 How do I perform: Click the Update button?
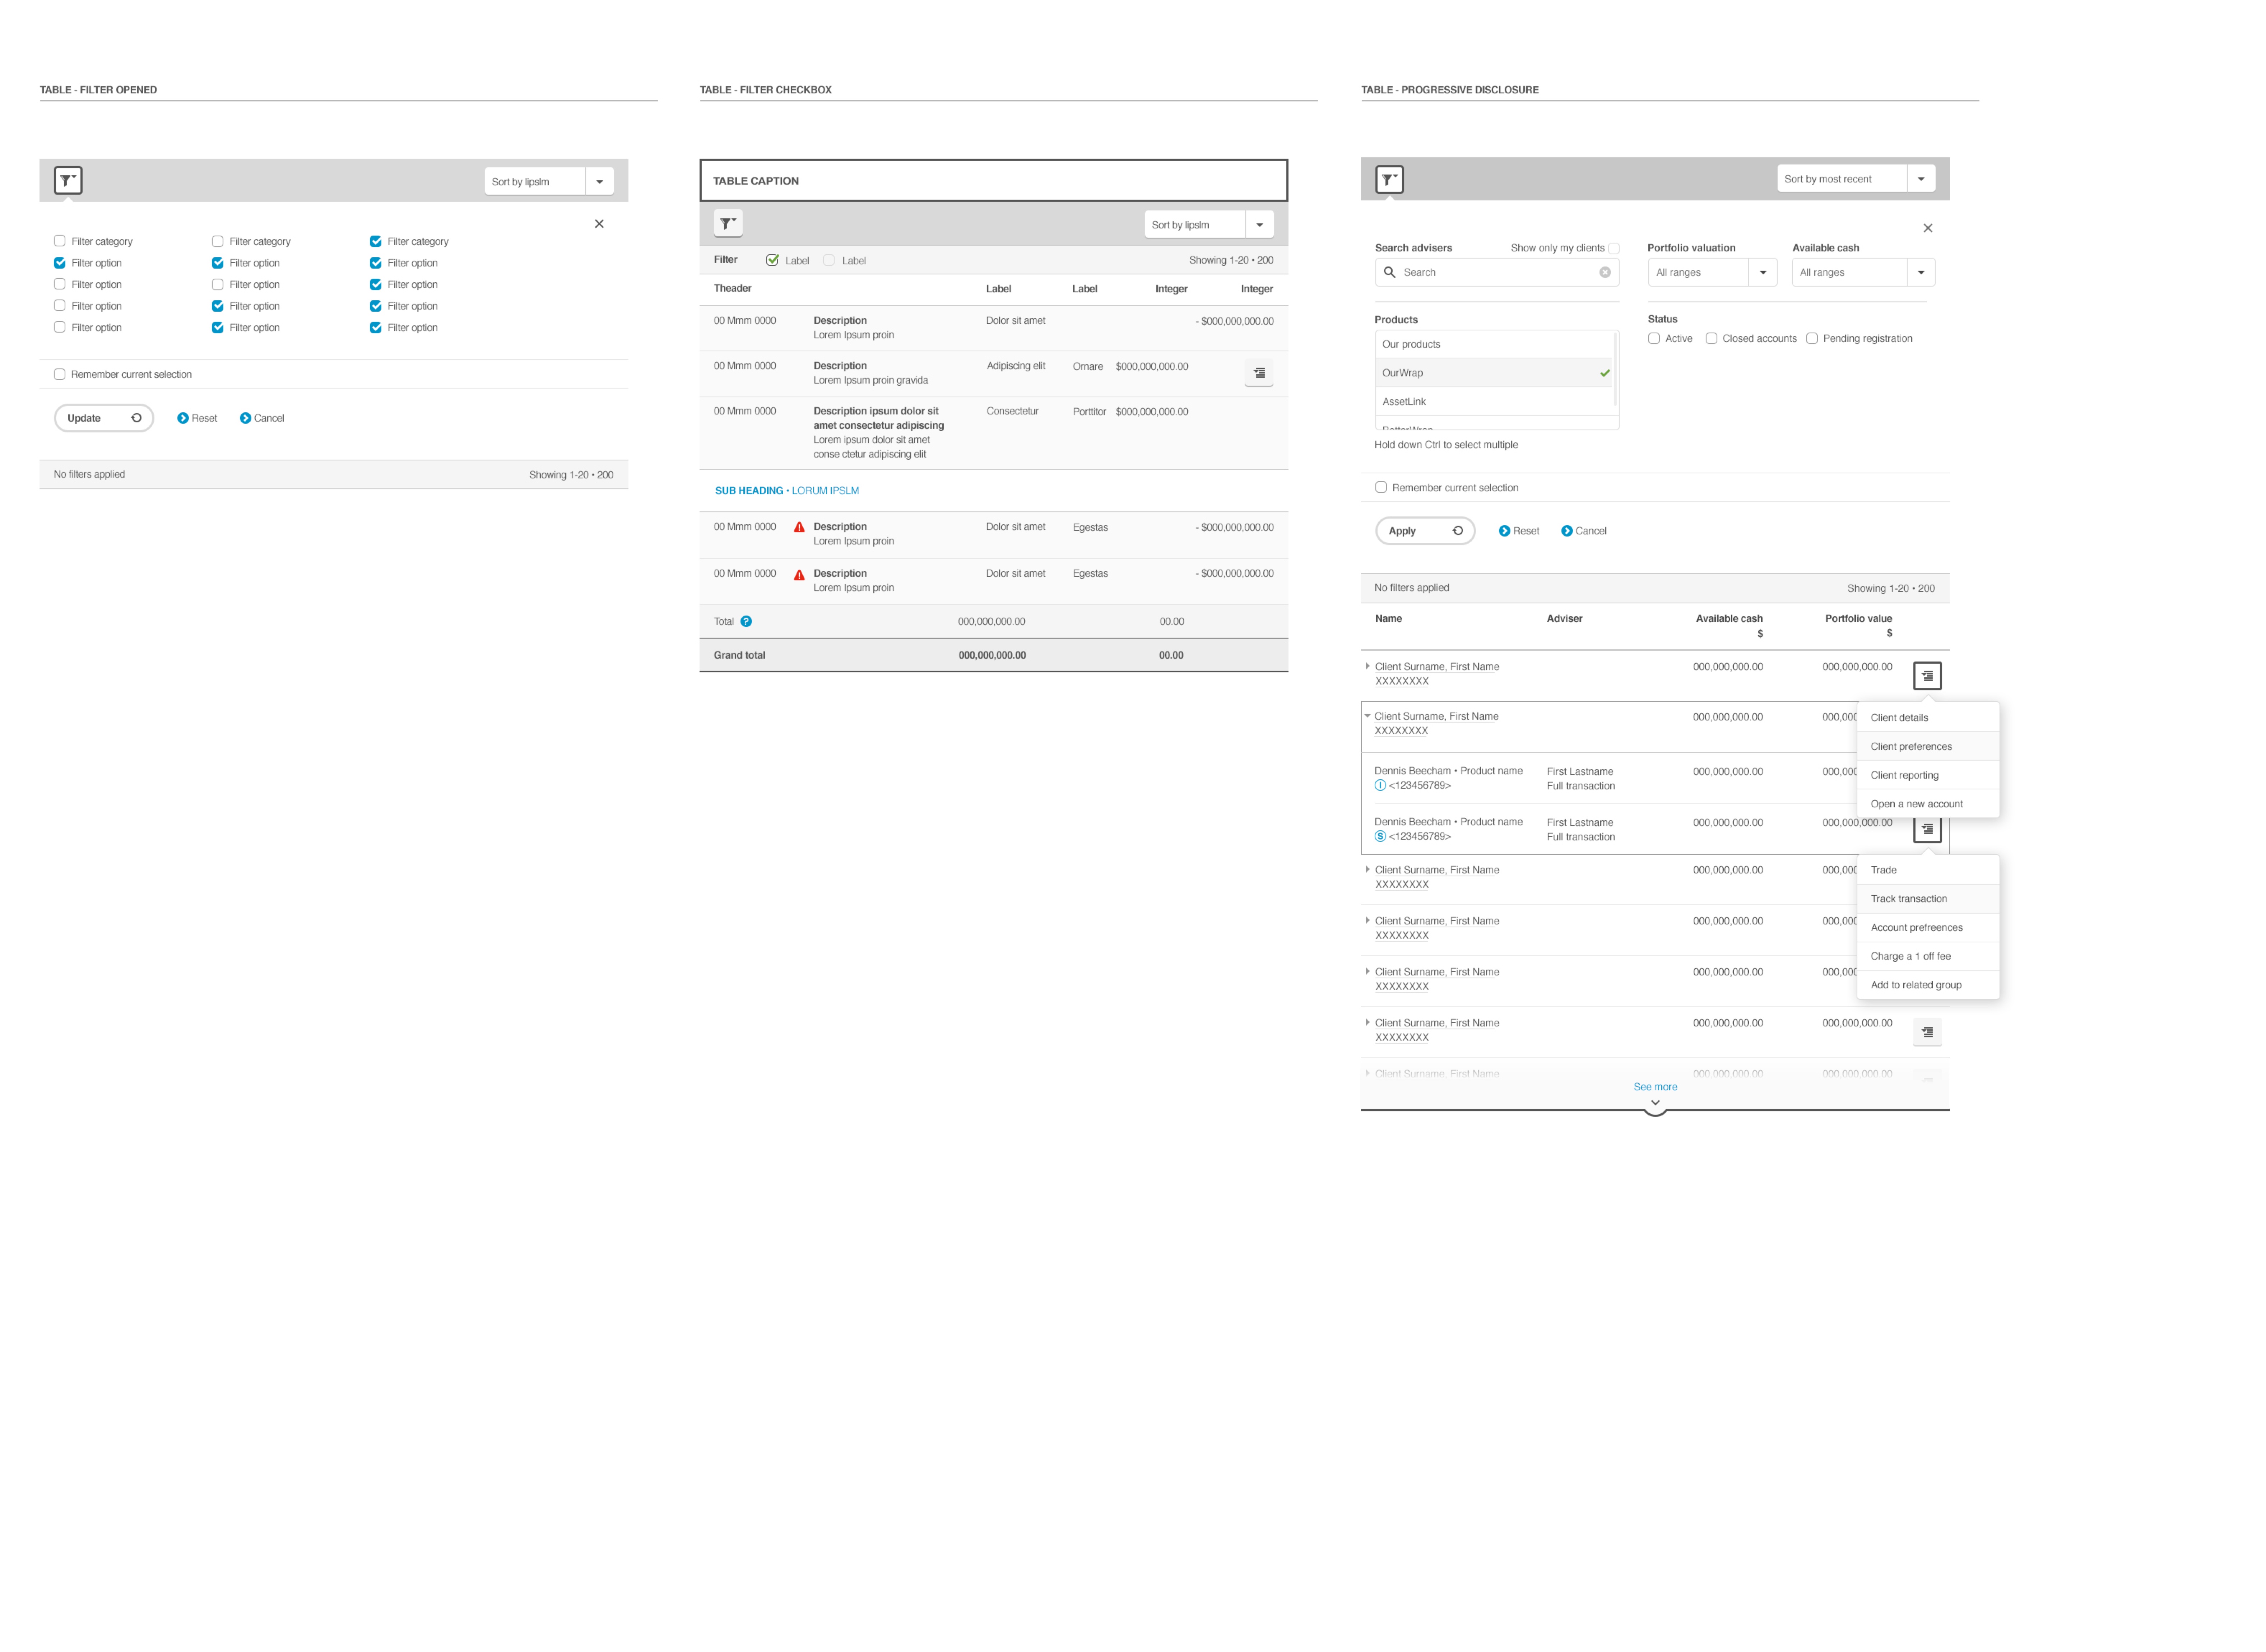(104, 418)
